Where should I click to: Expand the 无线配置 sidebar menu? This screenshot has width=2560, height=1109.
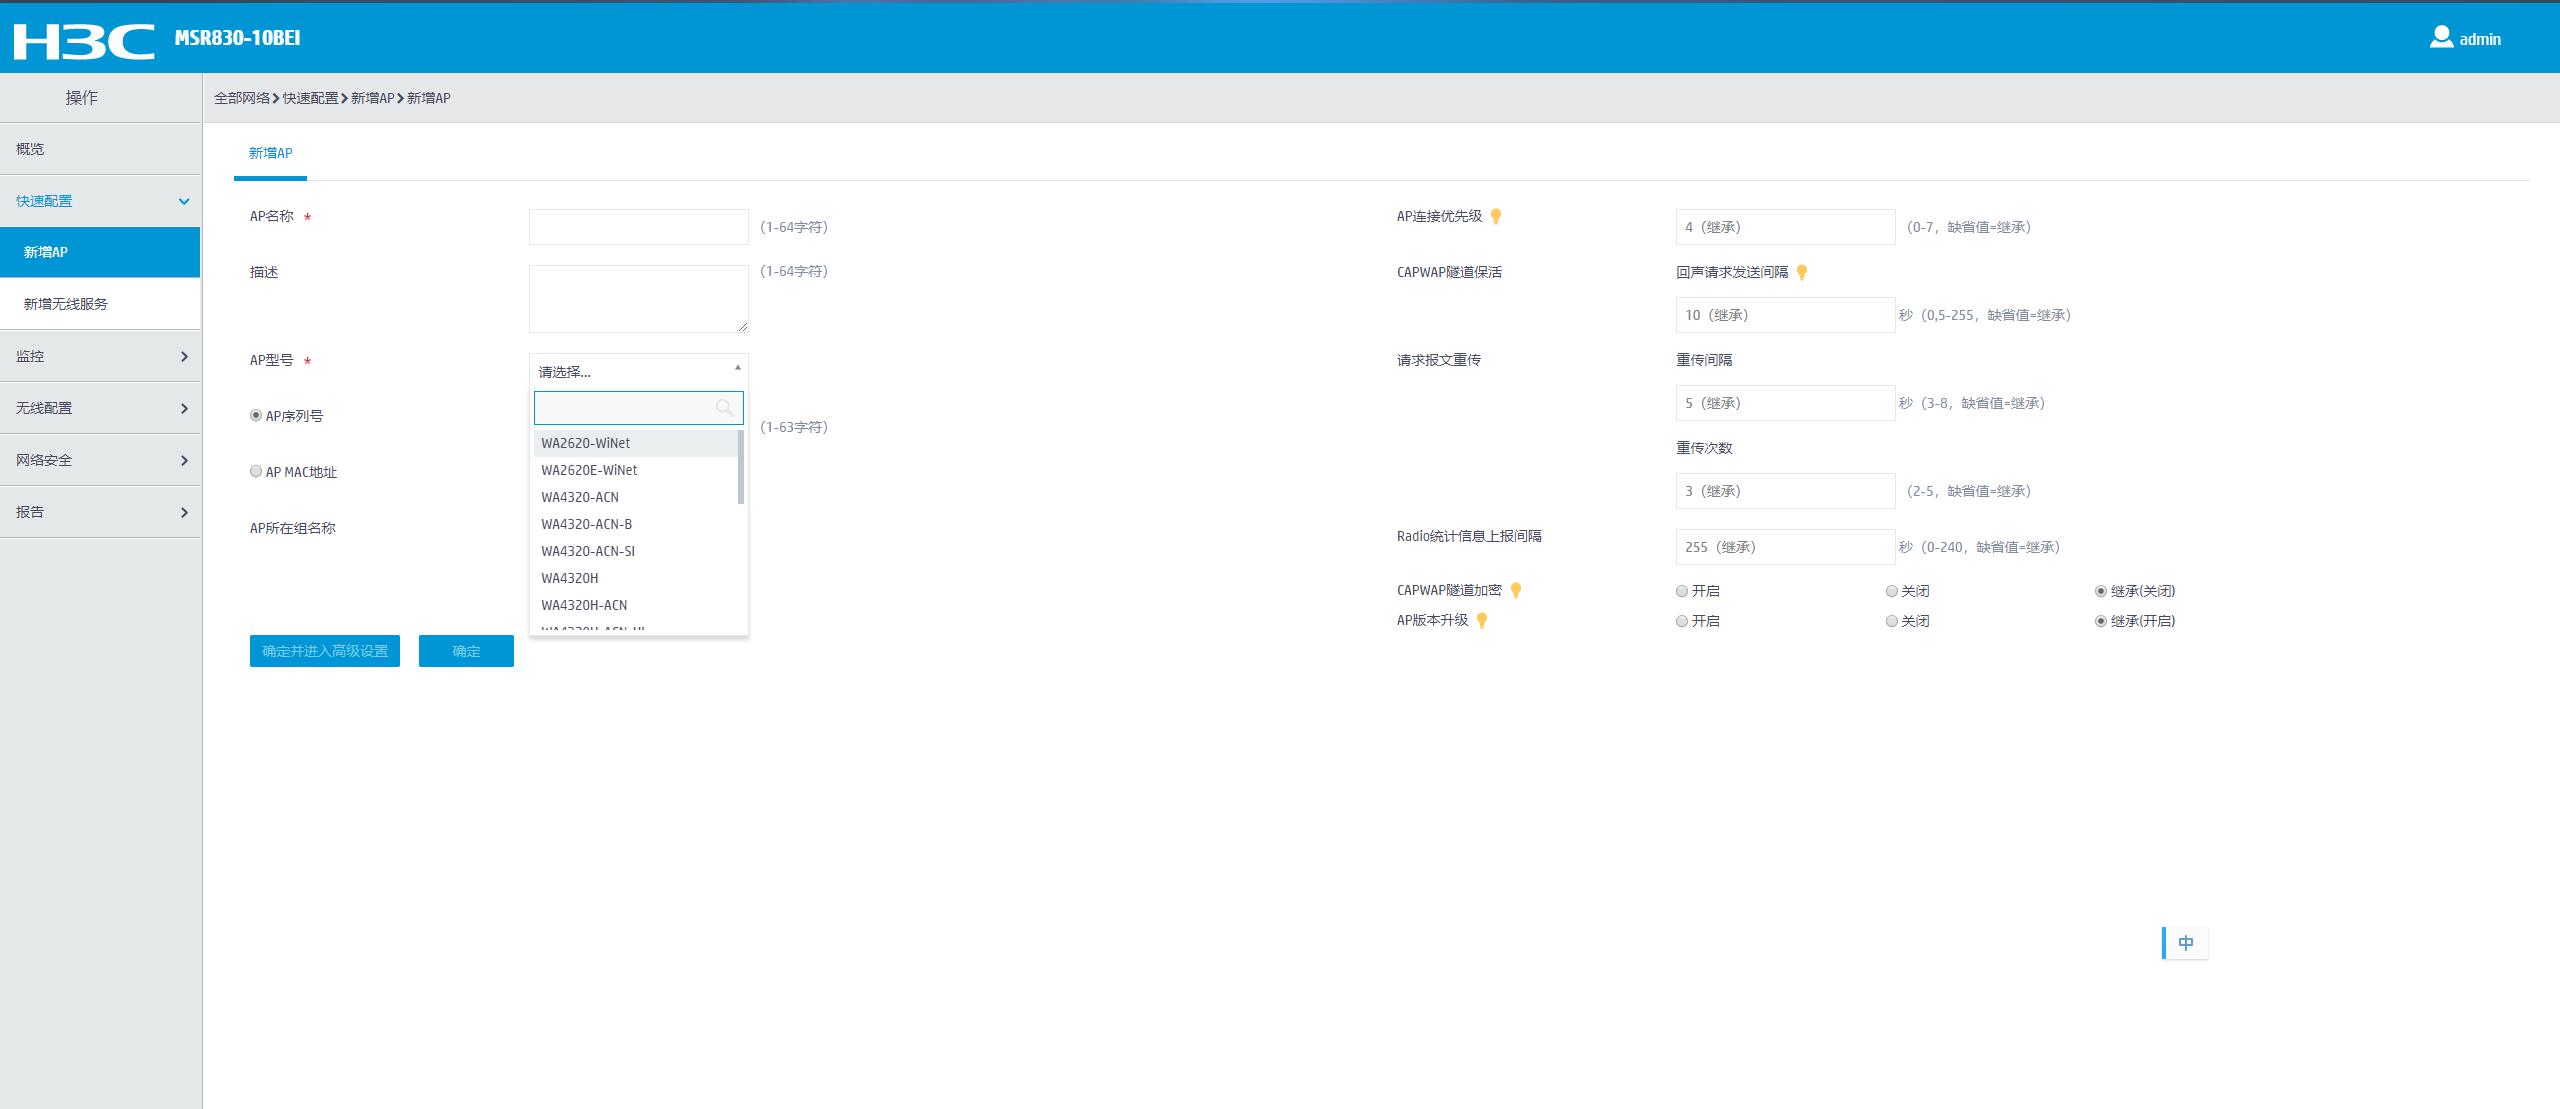[100, 408]
